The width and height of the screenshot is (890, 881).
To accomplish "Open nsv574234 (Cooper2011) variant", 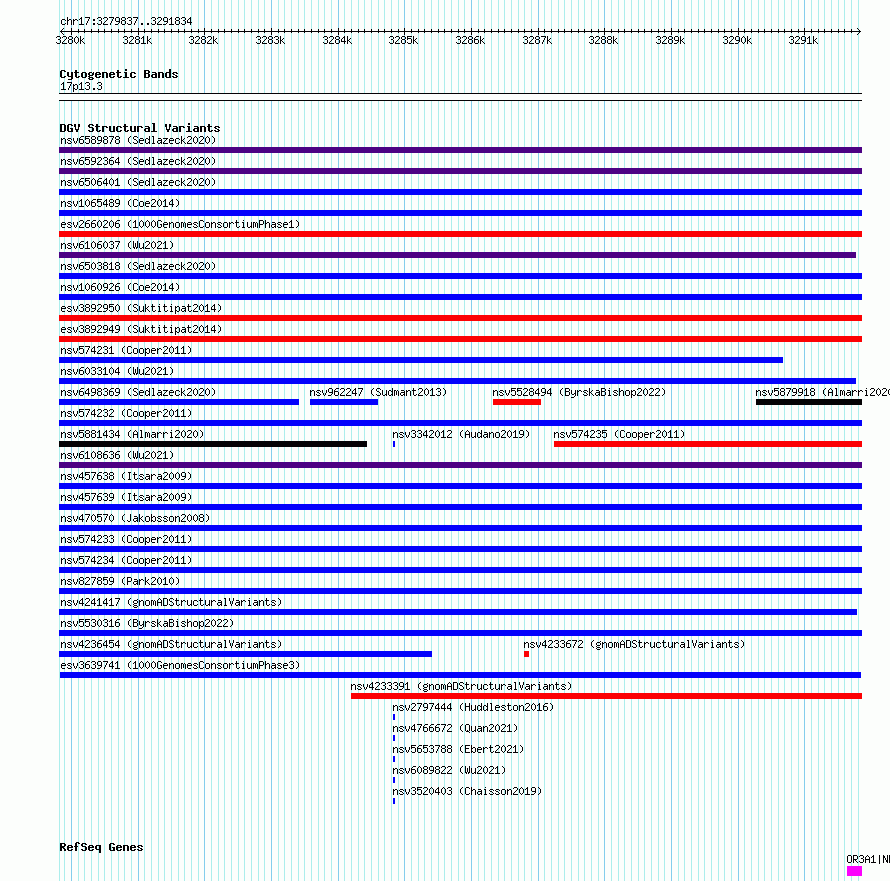I will [126, 560].
